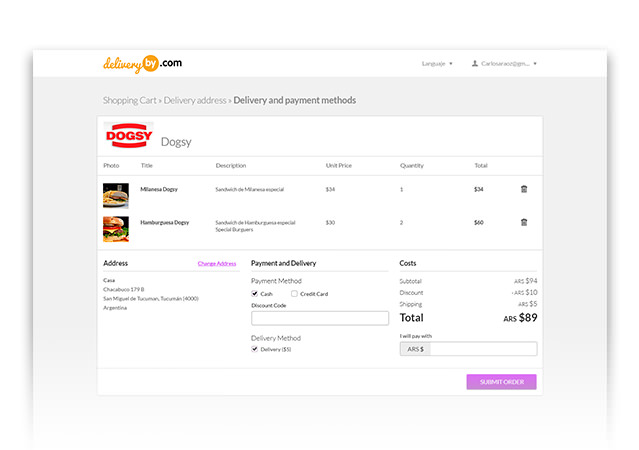Screen dimensions: 639x450
Task: Navigate to Delivery address breadcrumb
Action: (x=195, y=101)
